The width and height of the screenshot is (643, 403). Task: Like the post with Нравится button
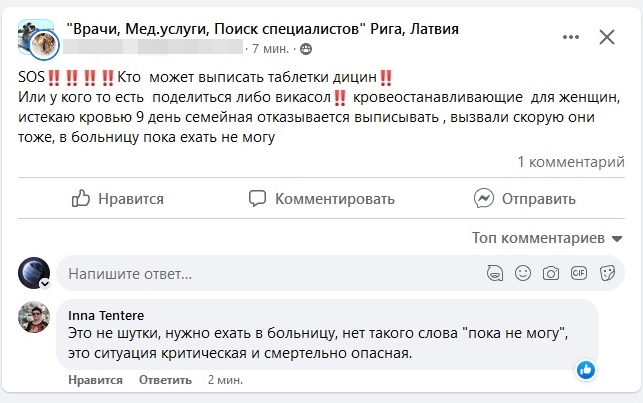(x=118, y=199)
